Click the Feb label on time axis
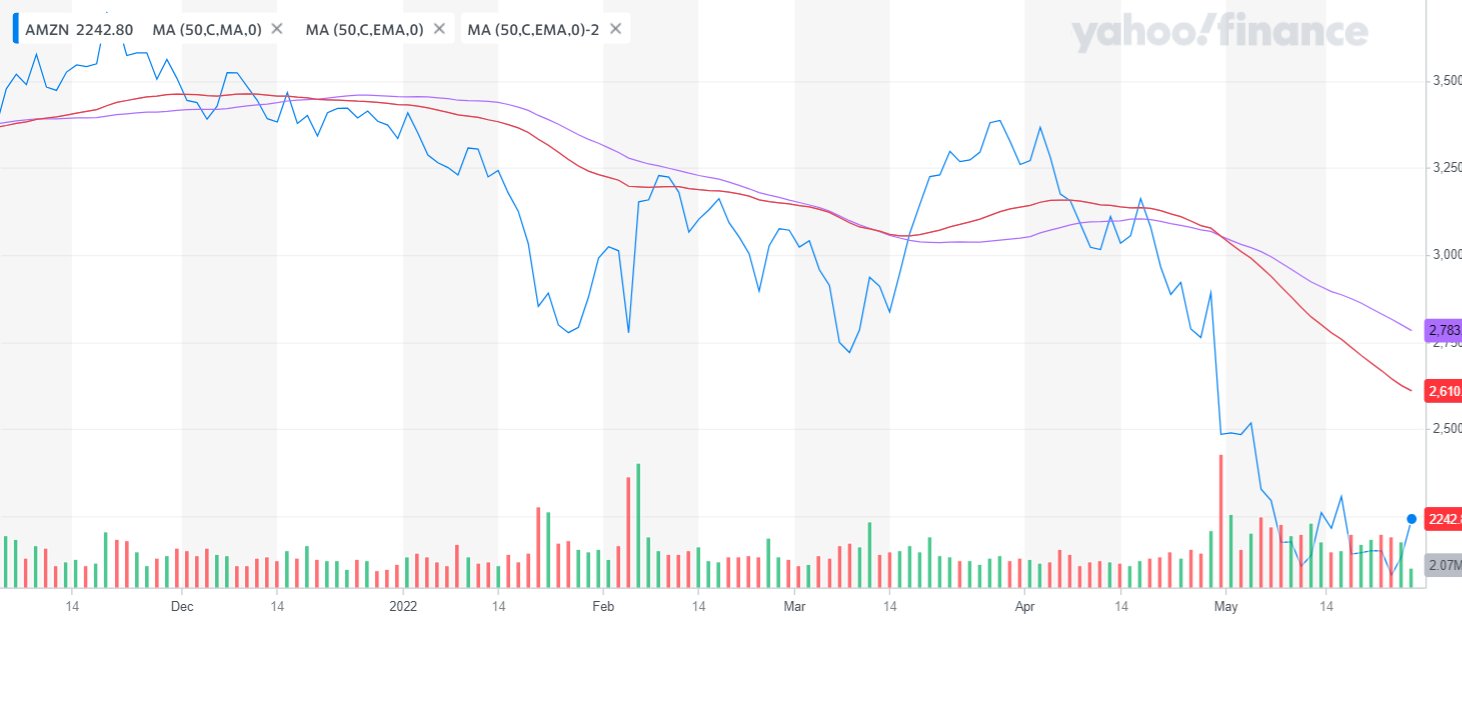The height and width of the screenshot is (708, 1462). (x=602, y=606)
